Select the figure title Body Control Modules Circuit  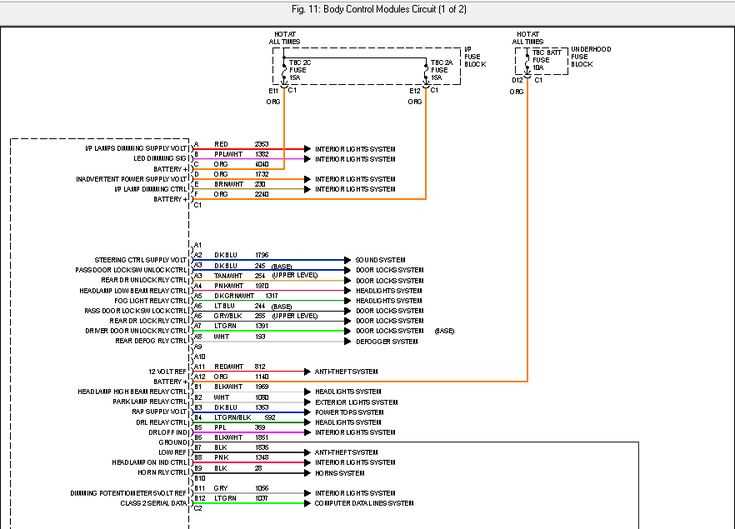pyautogui.click(x=367, y=9)
